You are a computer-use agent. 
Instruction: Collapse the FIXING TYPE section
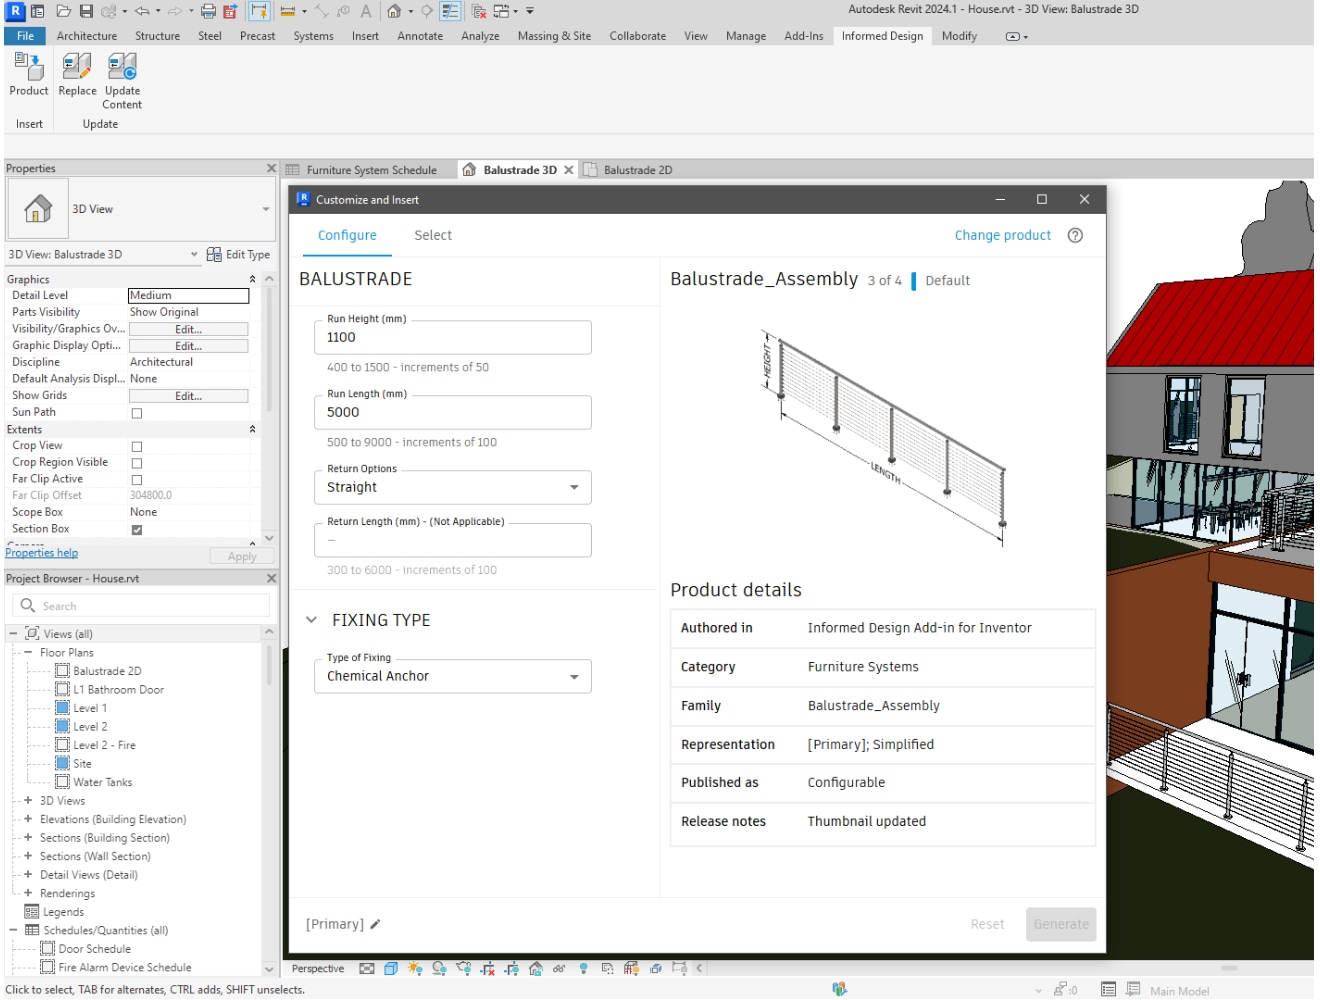coord(313,619)
